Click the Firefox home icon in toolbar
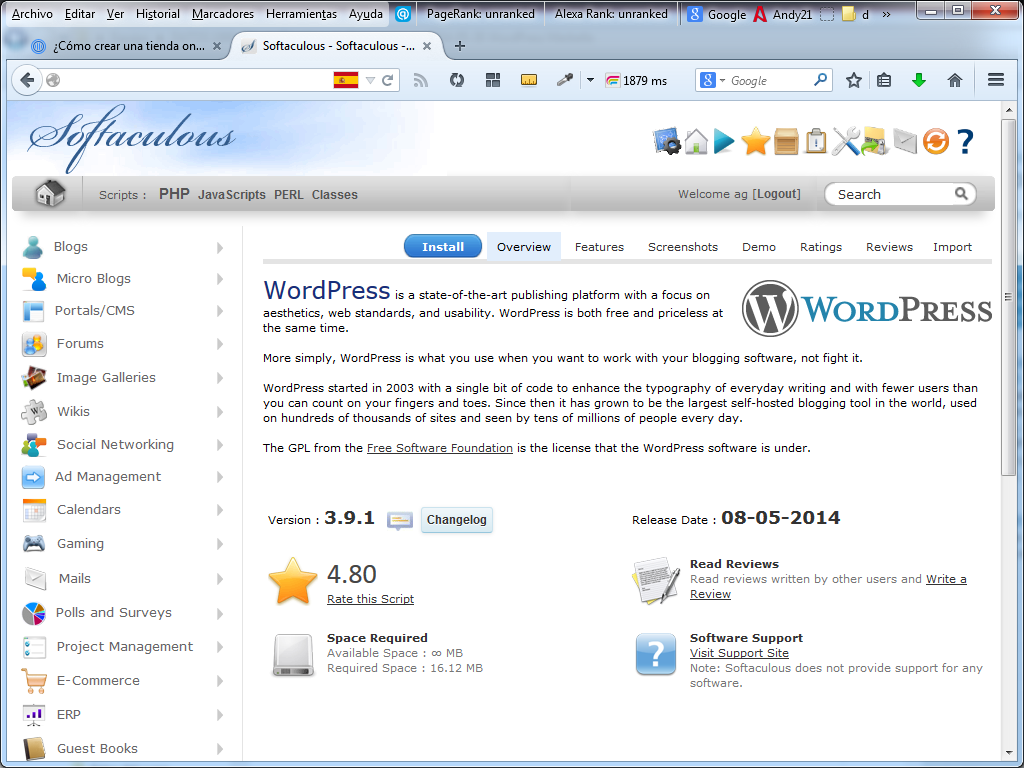This screenshot has height=768, width=1024. point(955,80)
